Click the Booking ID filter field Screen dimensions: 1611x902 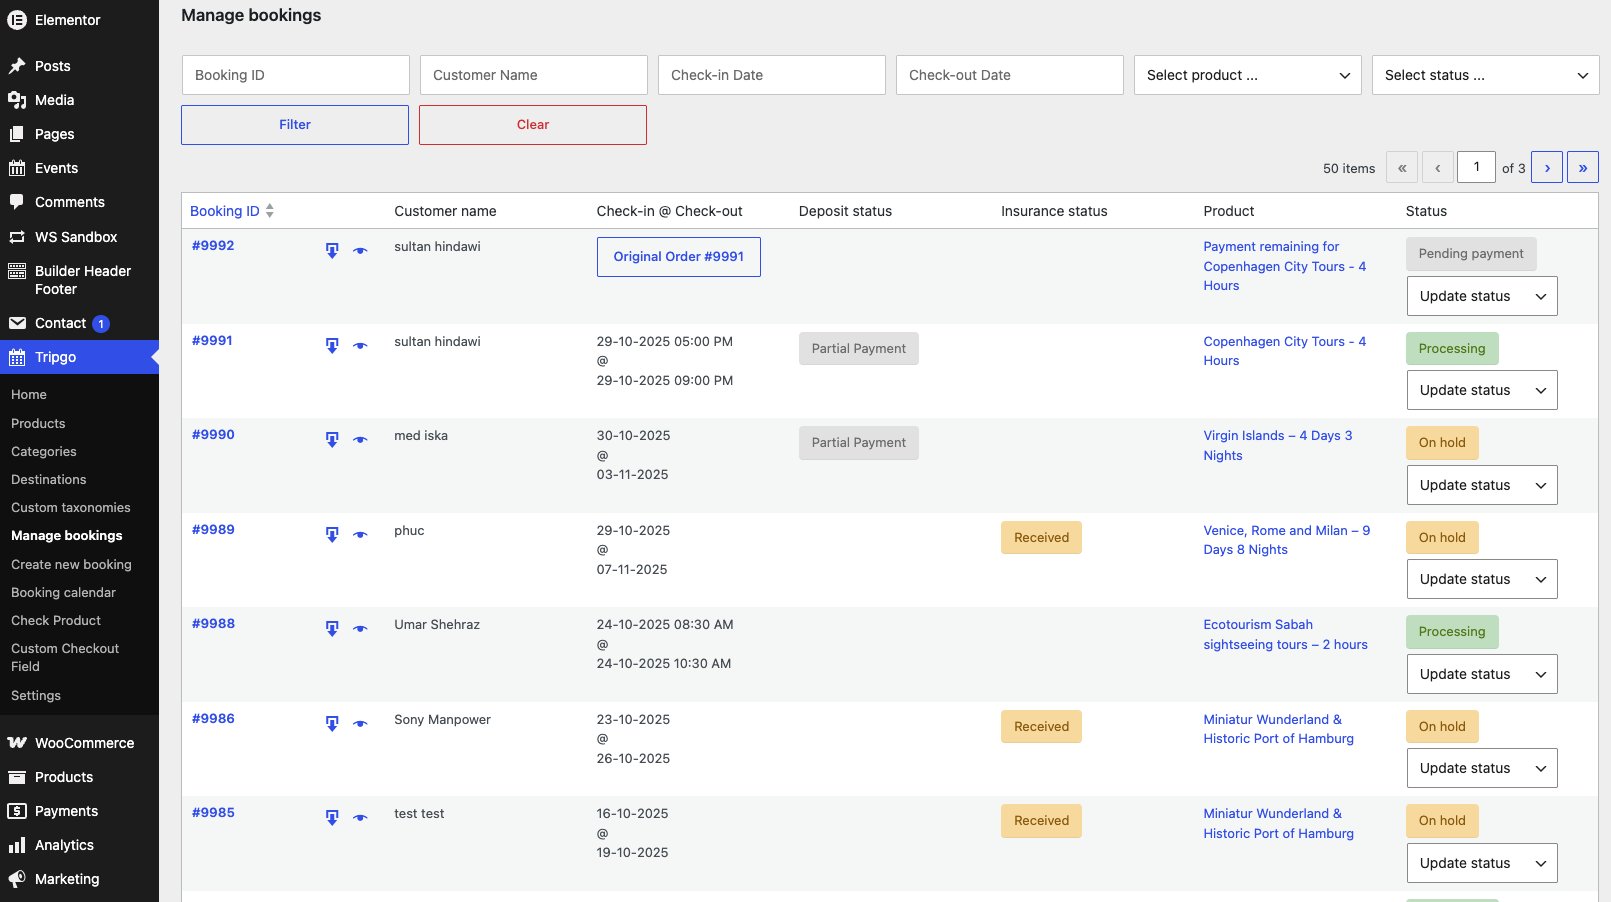296,75
